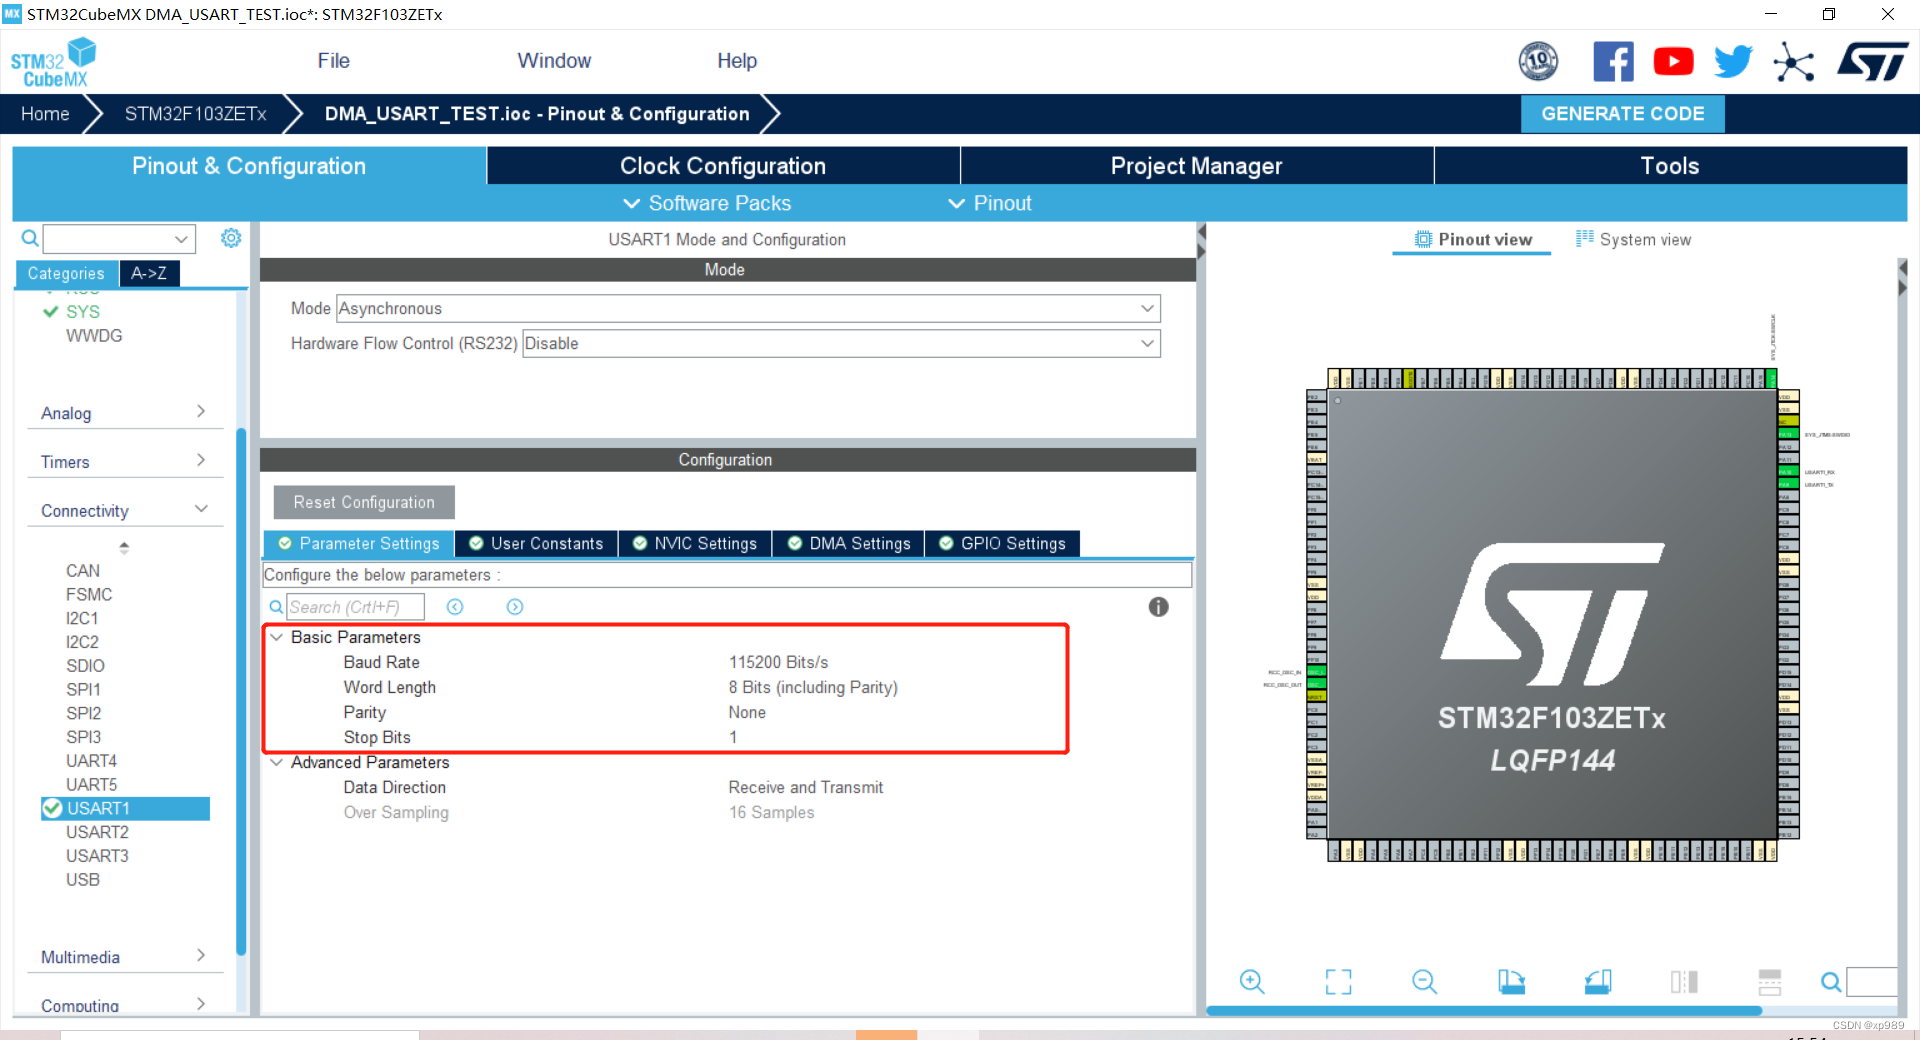Zoom out of the pinout view
The image size is (1920, 1040).
pyautogui.click(x=1424, y=982)
